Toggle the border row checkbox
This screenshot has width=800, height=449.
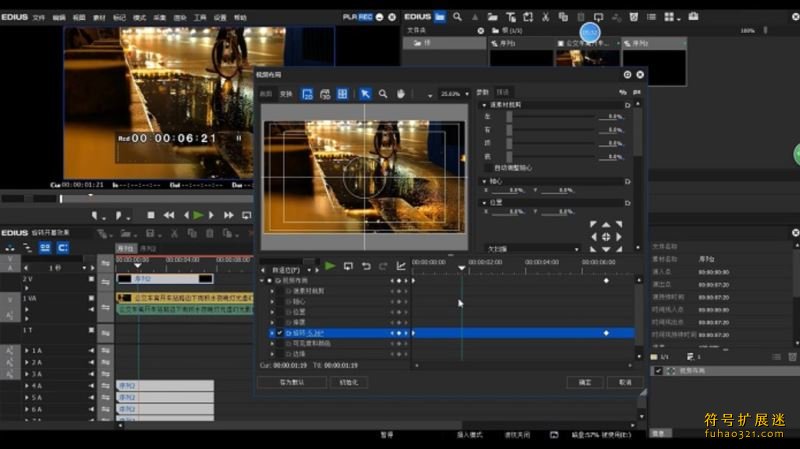(x=280, y=354)
